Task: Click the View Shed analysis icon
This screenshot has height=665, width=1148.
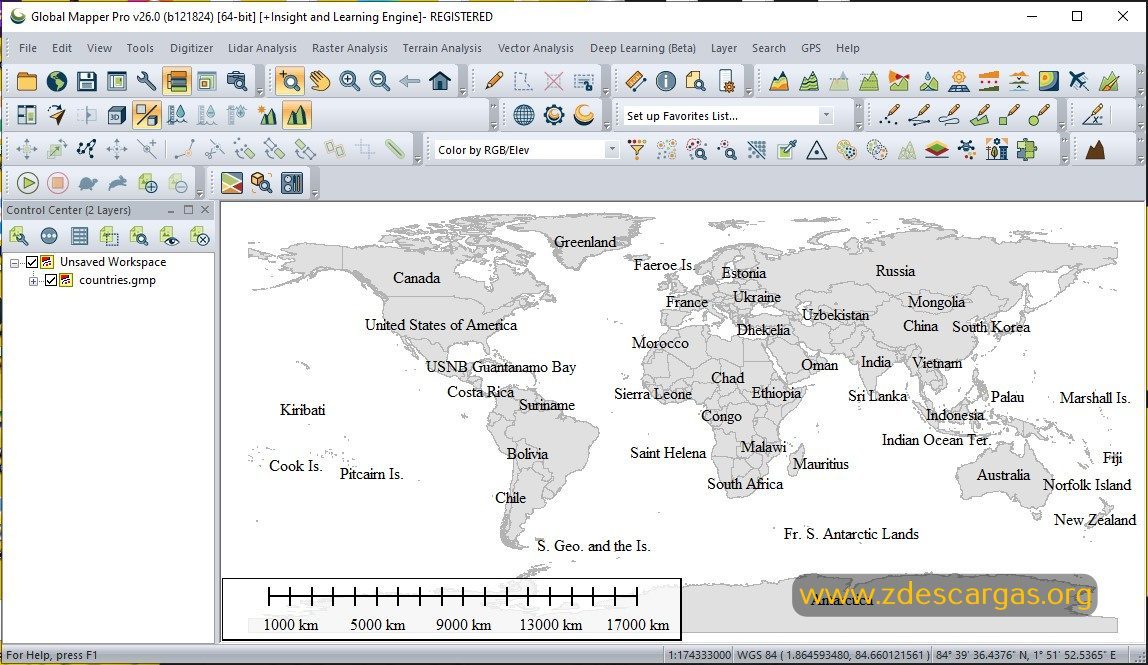Action: coord(899,81)
